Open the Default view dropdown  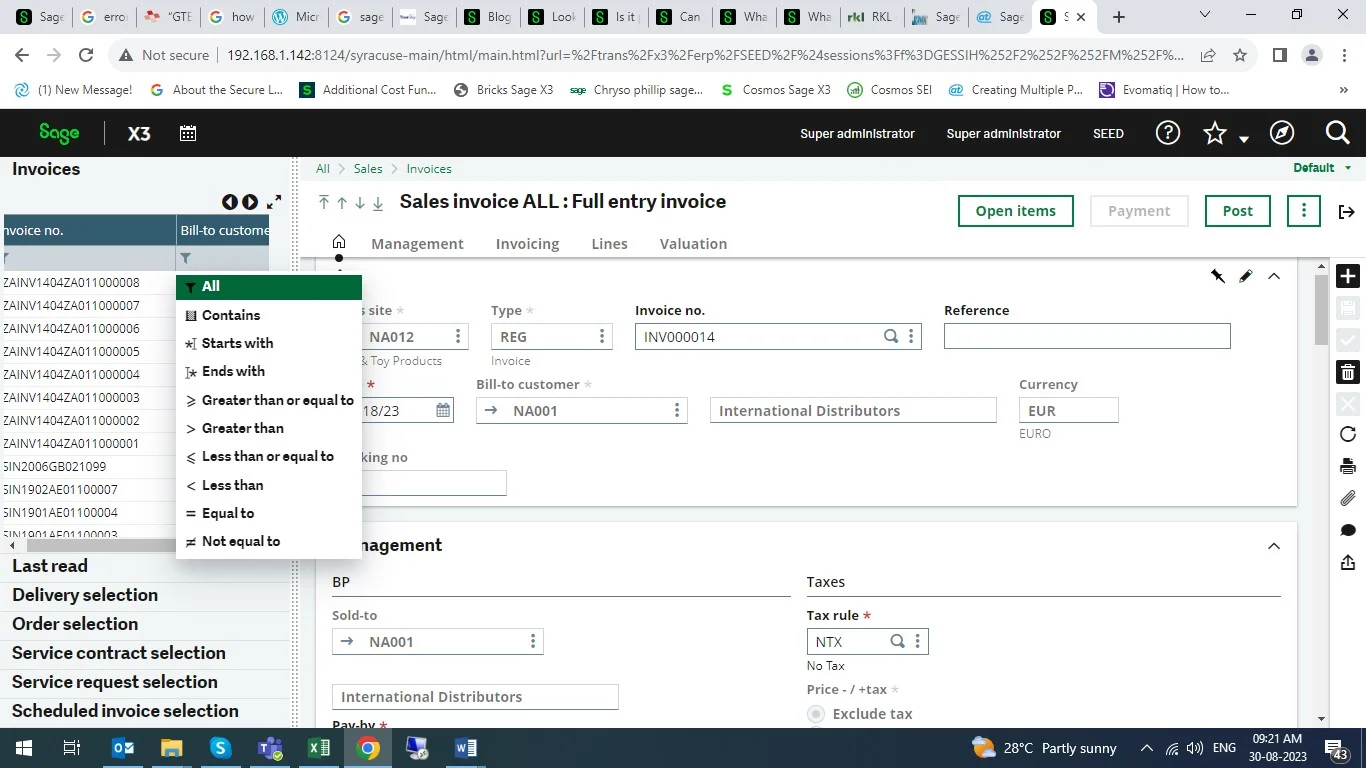1322,168
